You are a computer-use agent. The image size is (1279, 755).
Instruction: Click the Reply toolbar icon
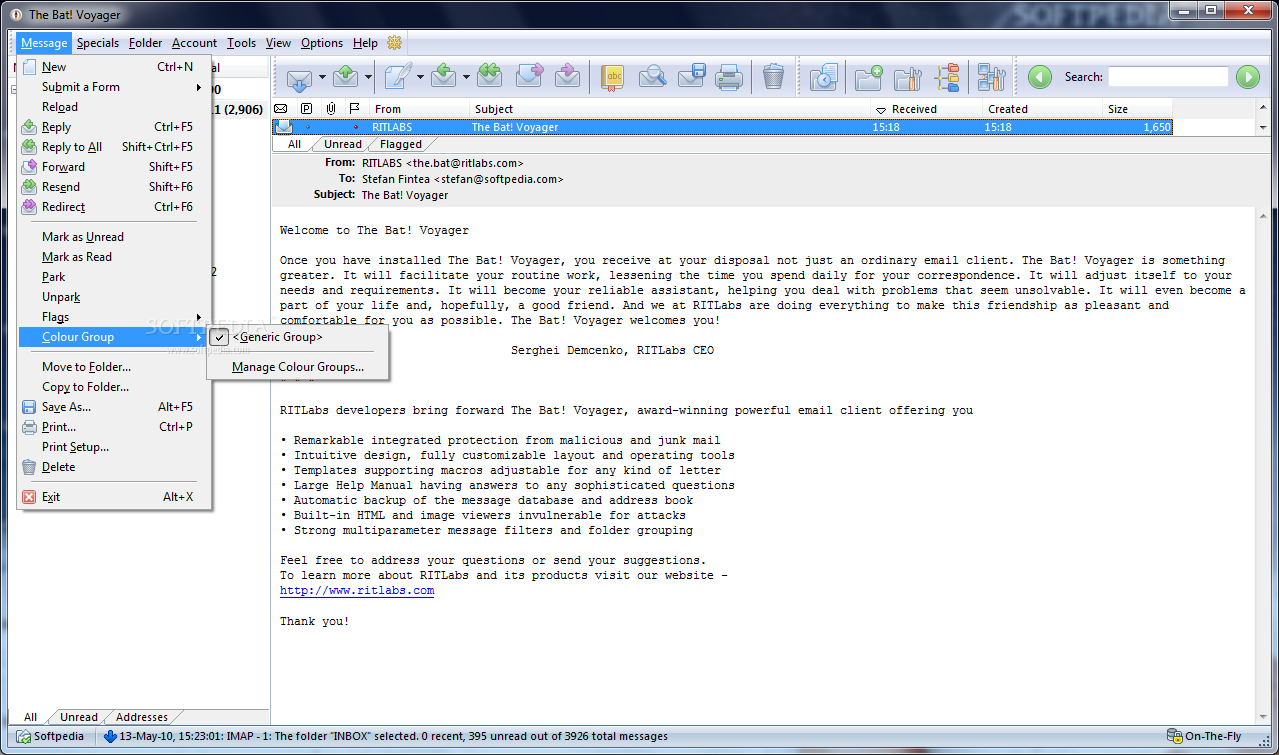pos(445,77)
